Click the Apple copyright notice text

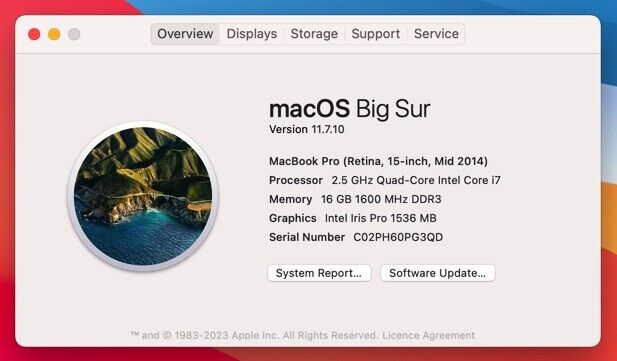pos(255,335)
